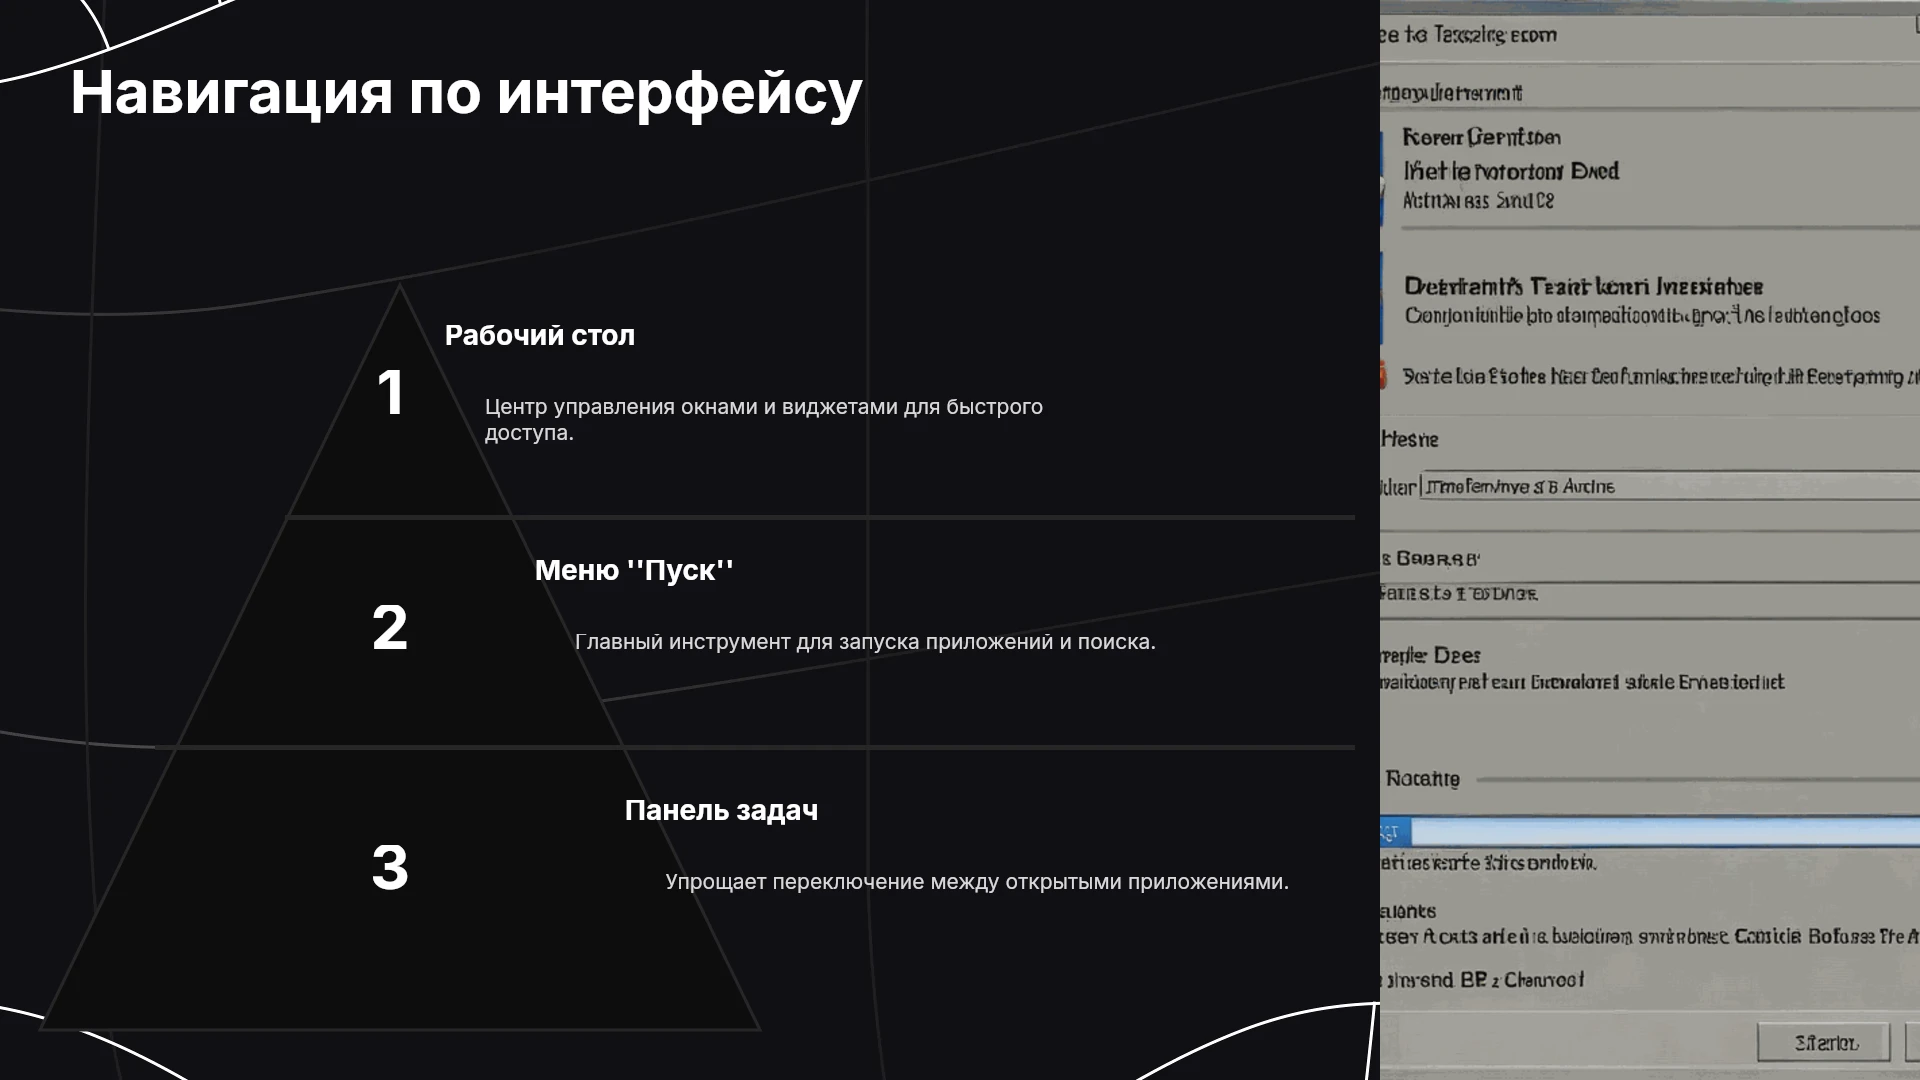1920x1080 pixels.
Task: Click the desktop description 'Центр управления окнами'
Action: tap(764, 420)
